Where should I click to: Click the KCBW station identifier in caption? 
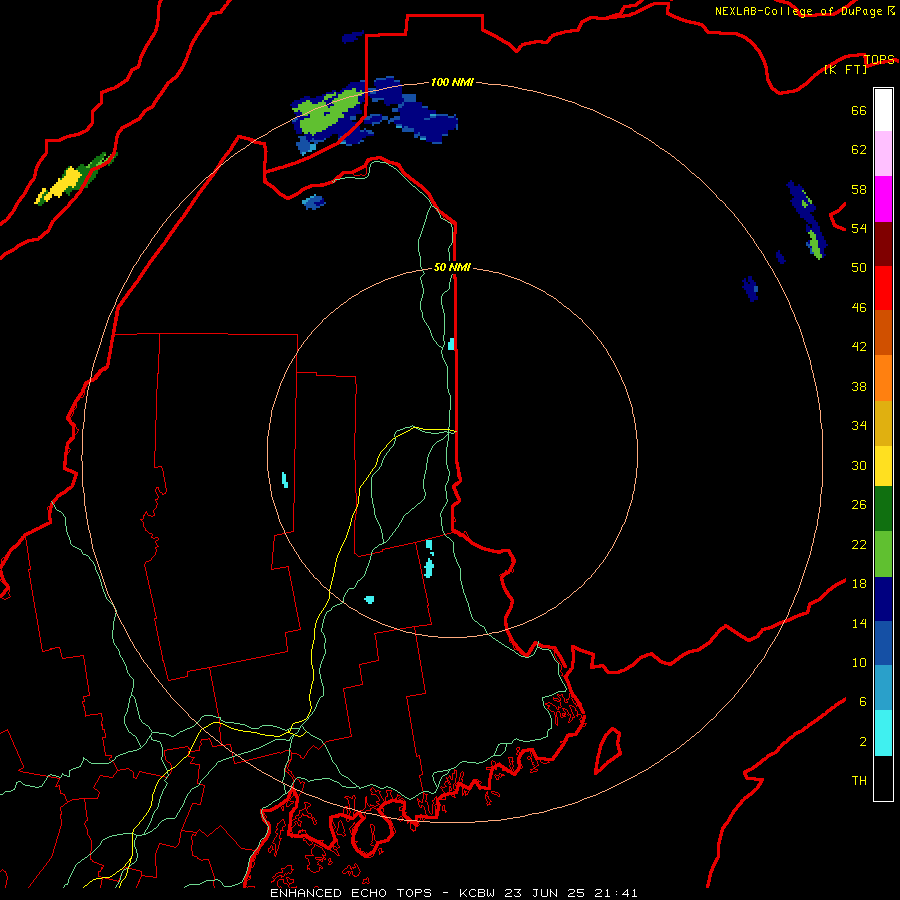478,893
